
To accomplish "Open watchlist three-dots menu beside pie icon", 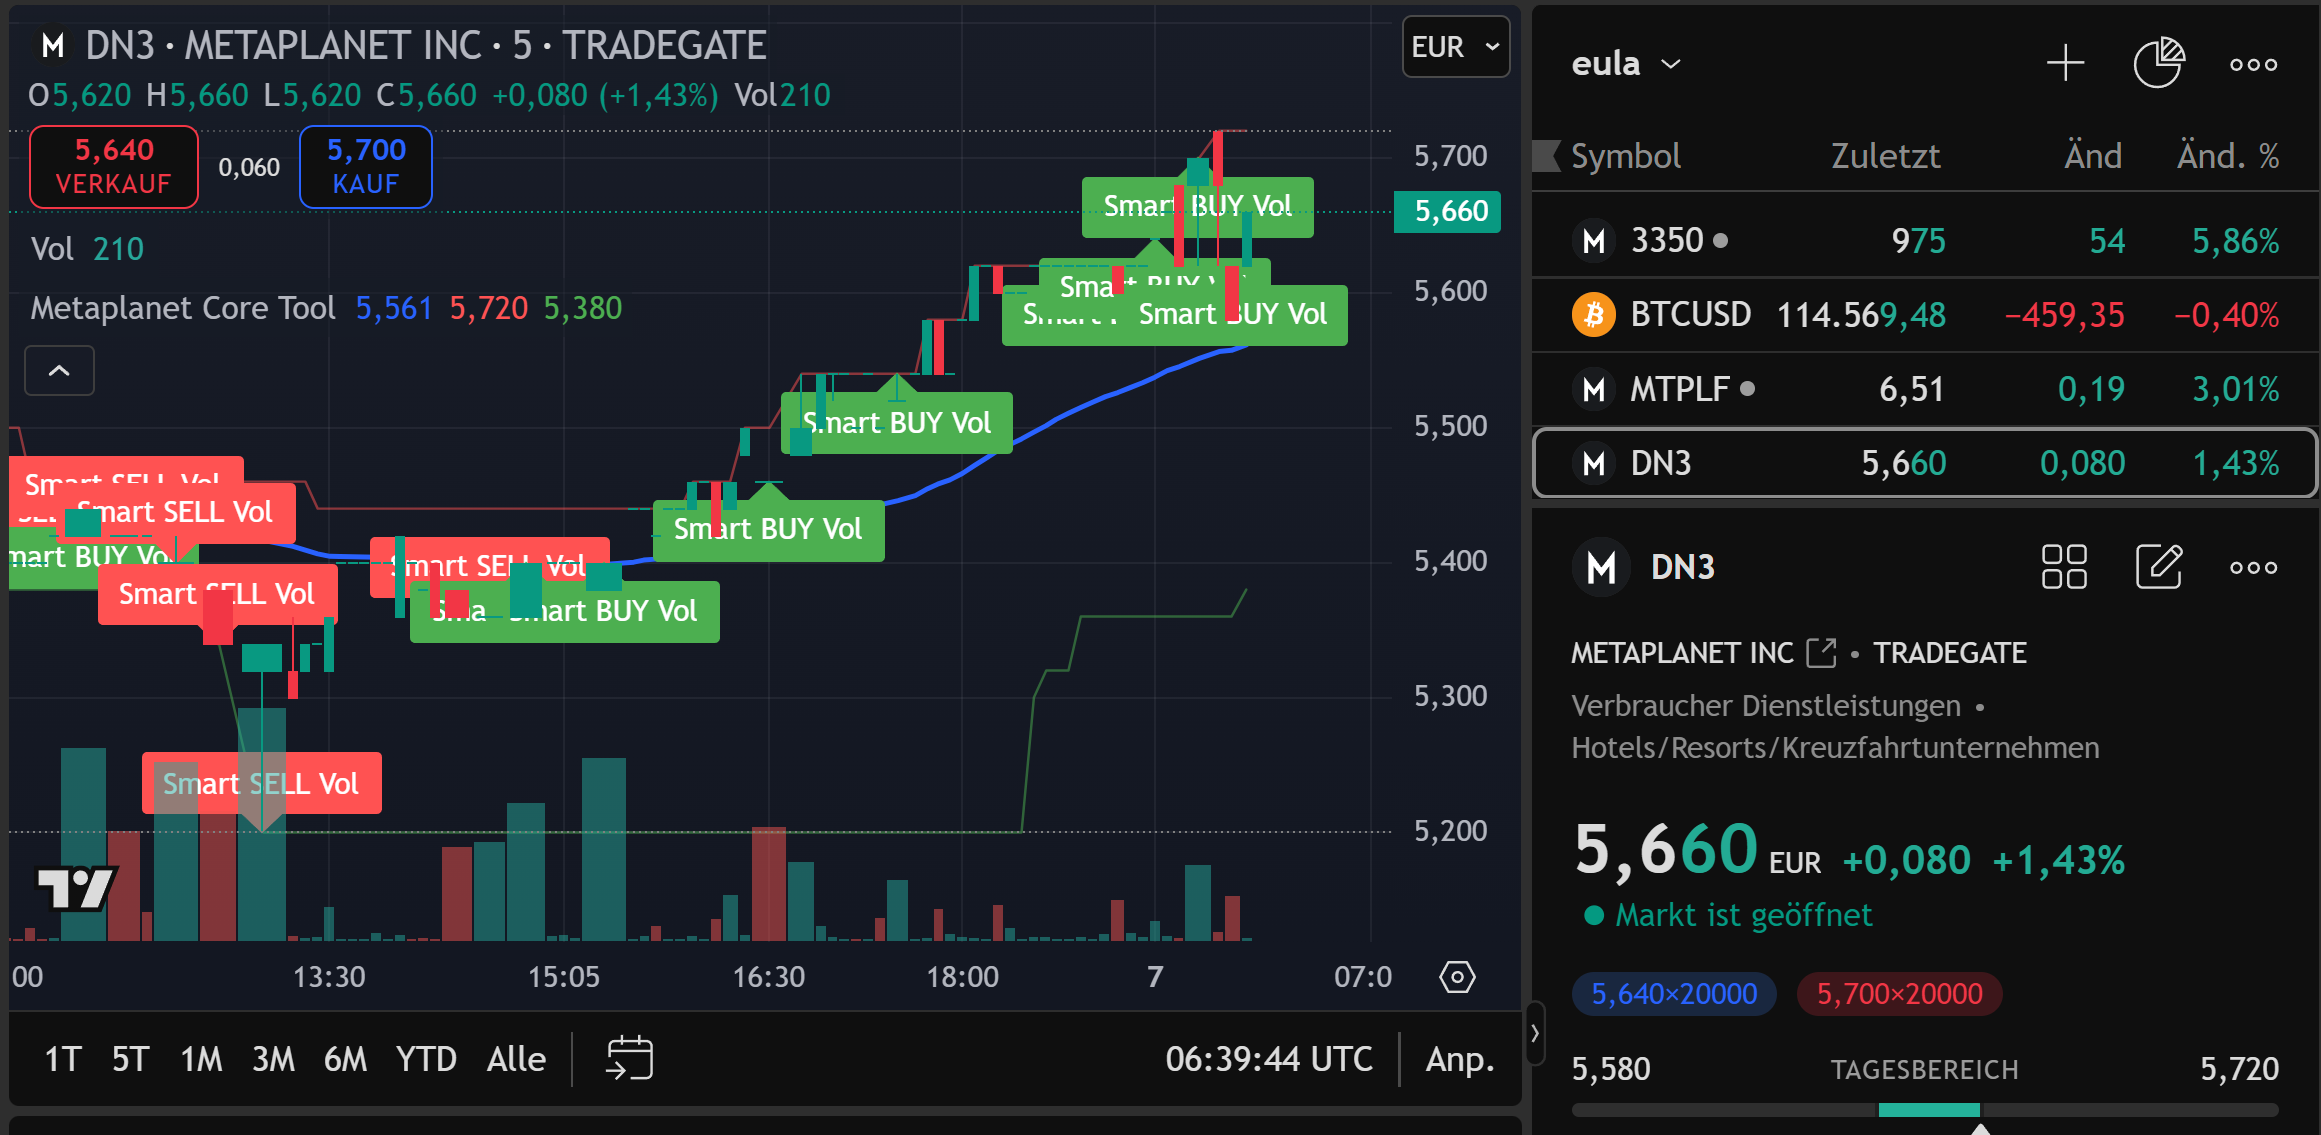I will tap(2253, 64).
